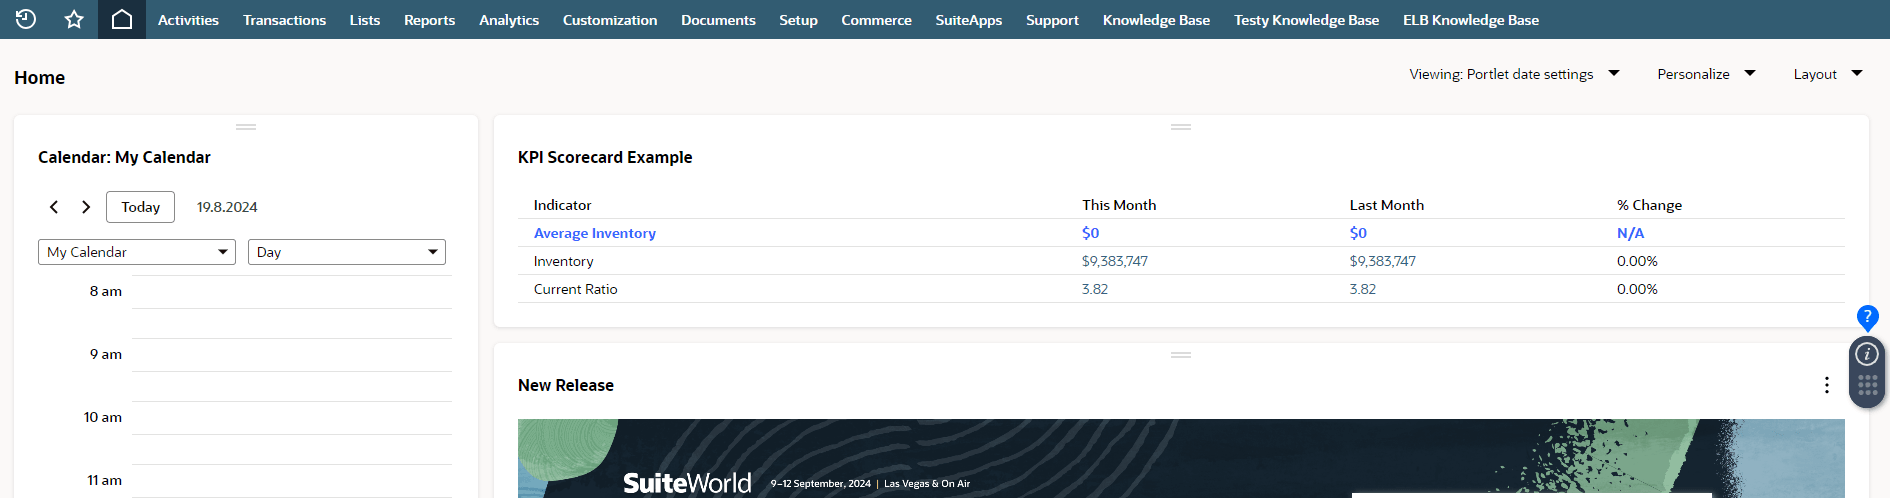Click the Inventory 0.00% change value
1890x498 pixels.
pyautogui.click(x=1637, y=261)
